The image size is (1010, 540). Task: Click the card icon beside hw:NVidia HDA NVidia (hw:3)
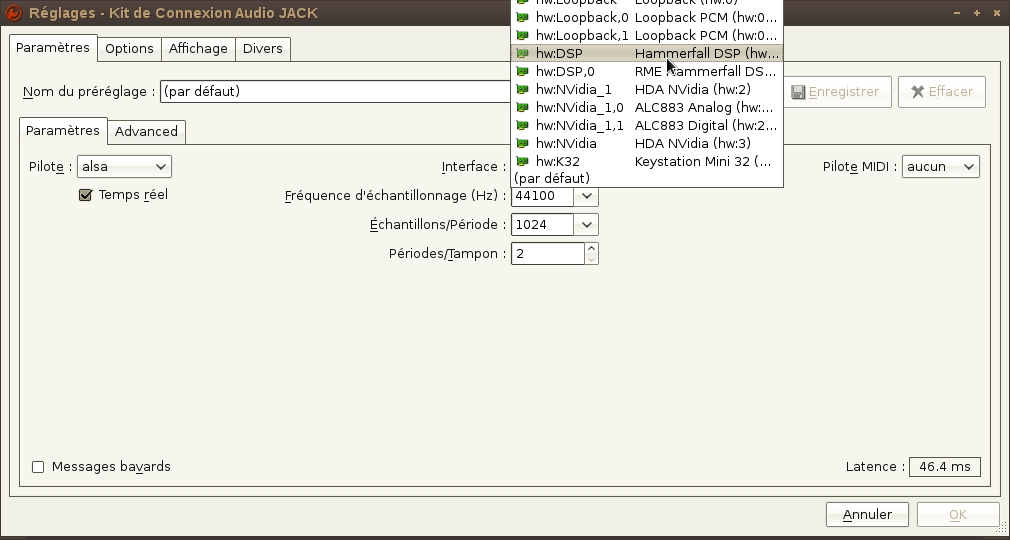coord(522,144)
